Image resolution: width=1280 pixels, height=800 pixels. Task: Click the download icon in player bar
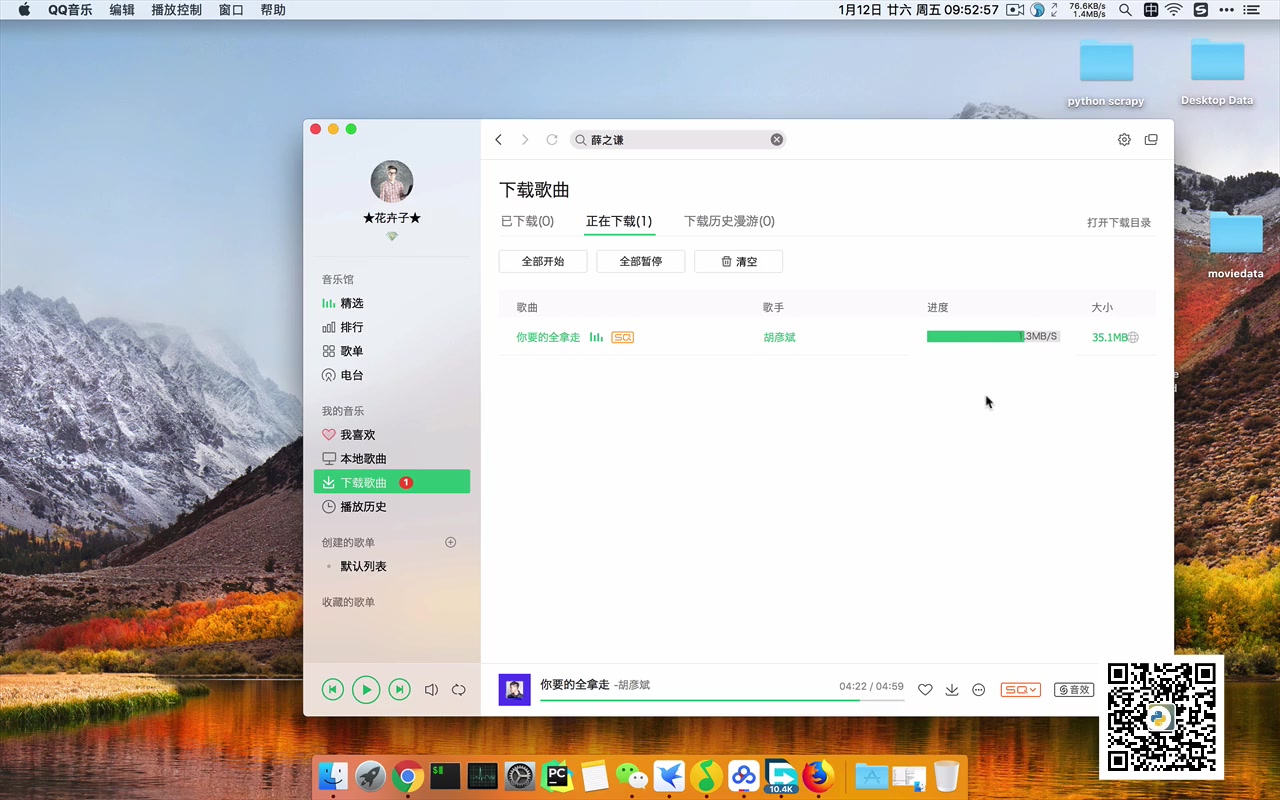[x=952, y=690]
